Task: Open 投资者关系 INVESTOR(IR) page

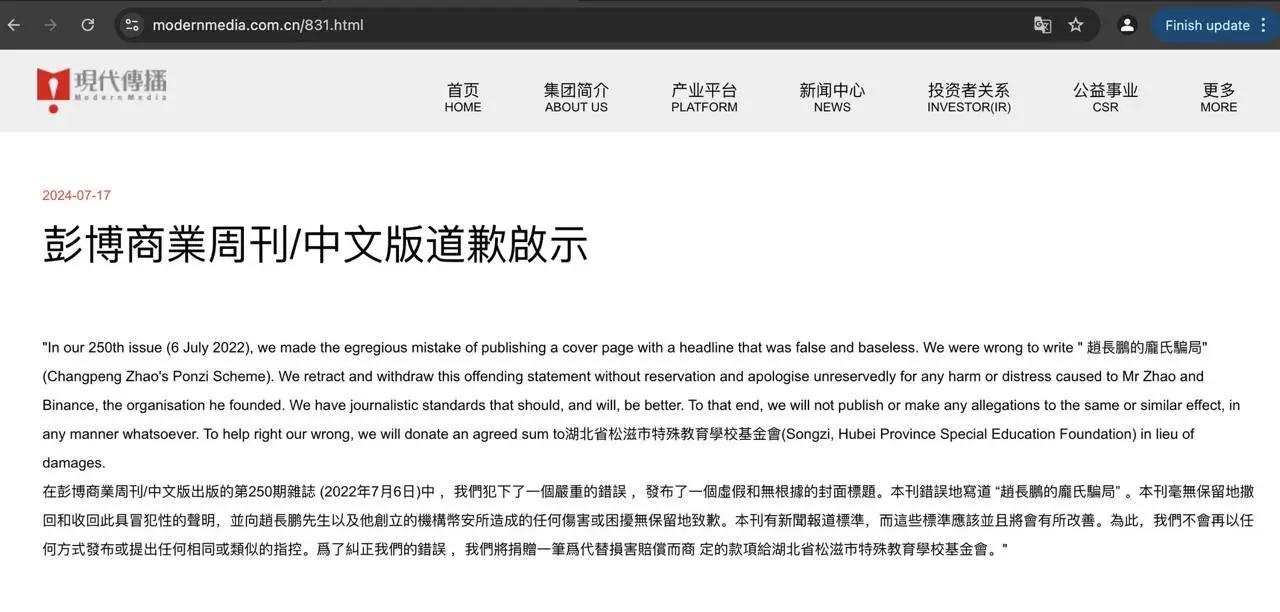Action: coord(968,97)
